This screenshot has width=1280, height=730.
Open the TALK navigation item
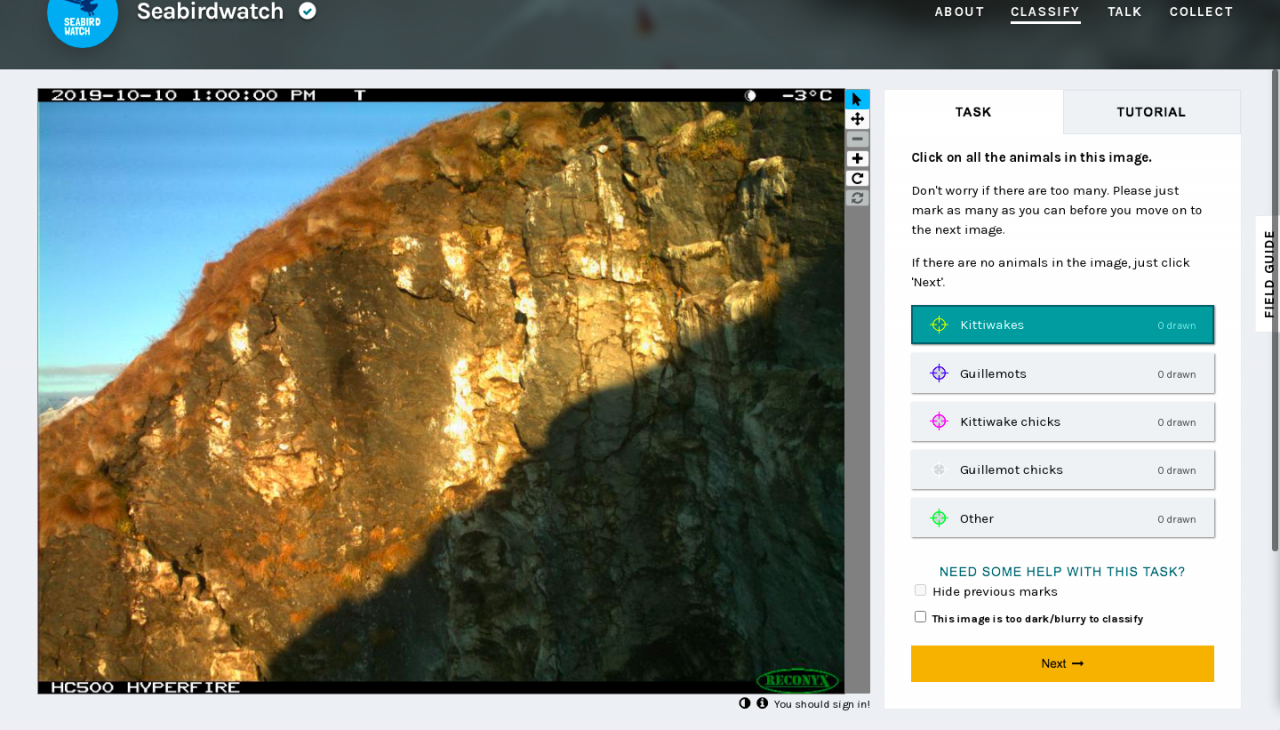pyautogui.click(x=1124, y=12)
